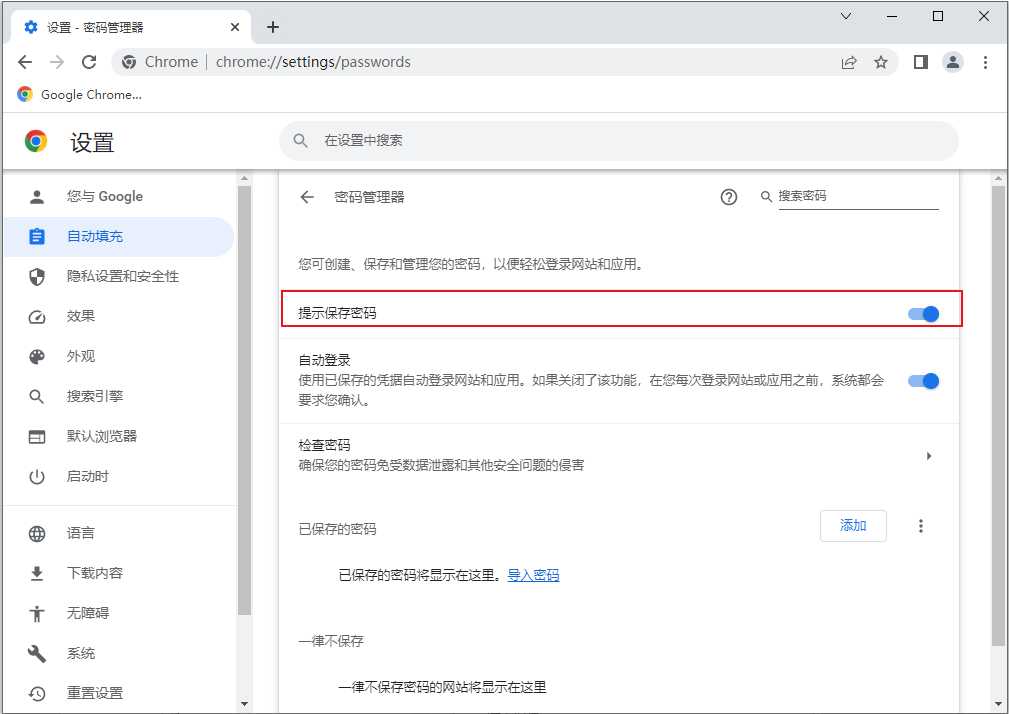Open password manager help question icon
This screenshot has width=1009, height=714.
728,197
